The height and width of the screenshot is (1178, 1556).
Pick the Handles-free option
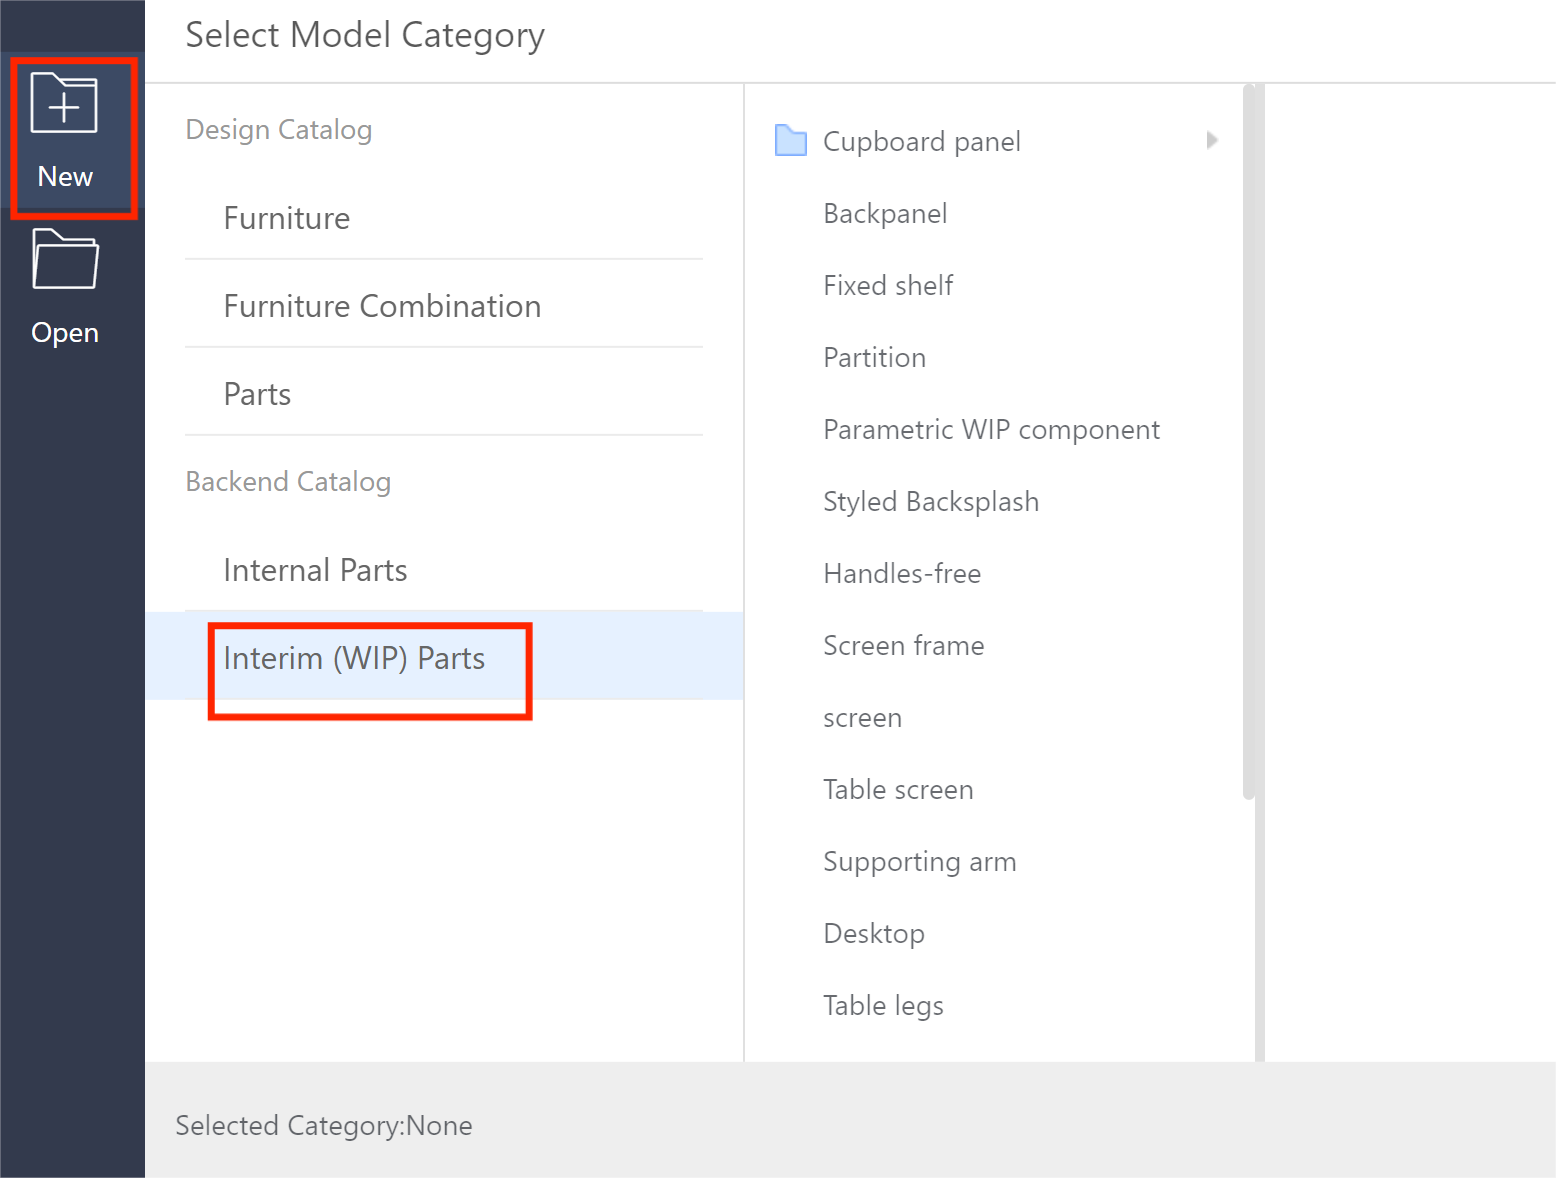(901, 574)
